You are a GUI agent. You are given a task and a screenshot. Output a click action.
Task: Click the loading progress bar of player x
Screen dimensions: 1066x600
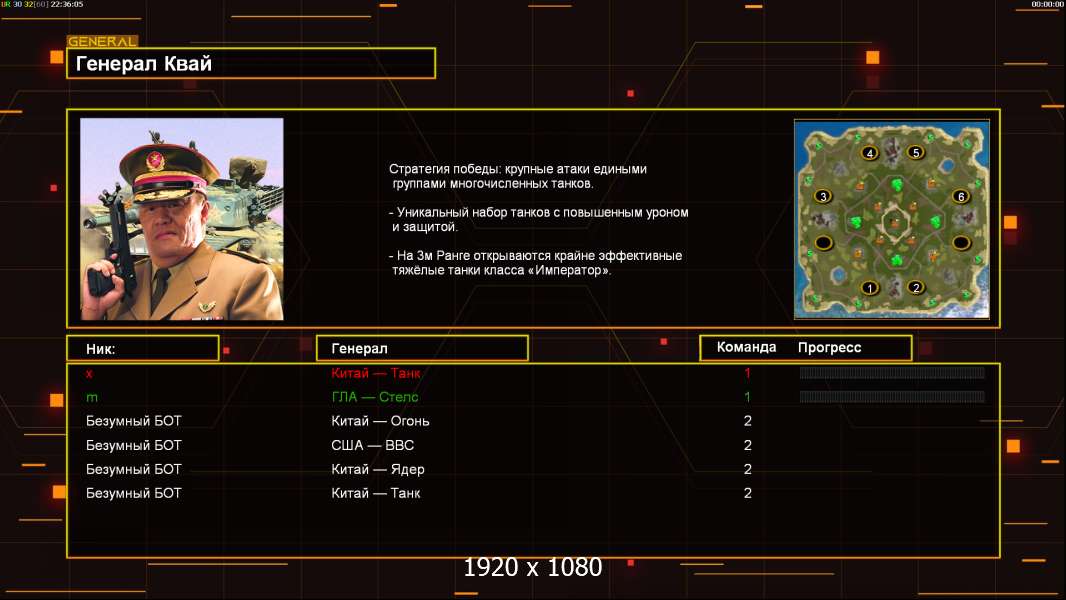[x=892, y=373]
